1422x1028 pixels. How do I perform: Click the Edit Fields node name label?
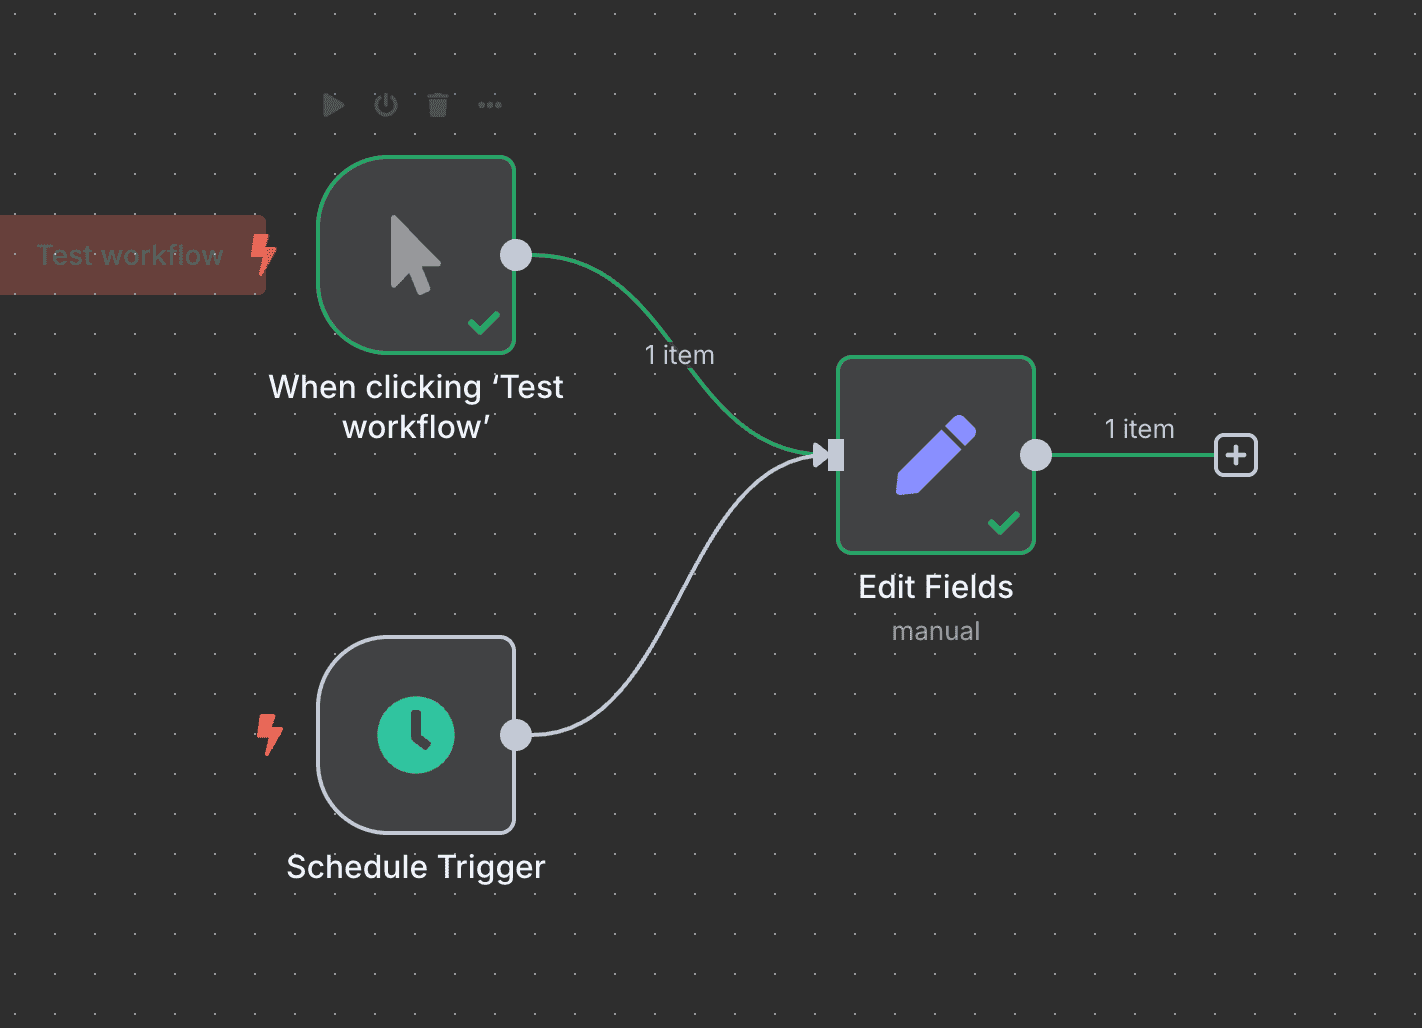936,587
